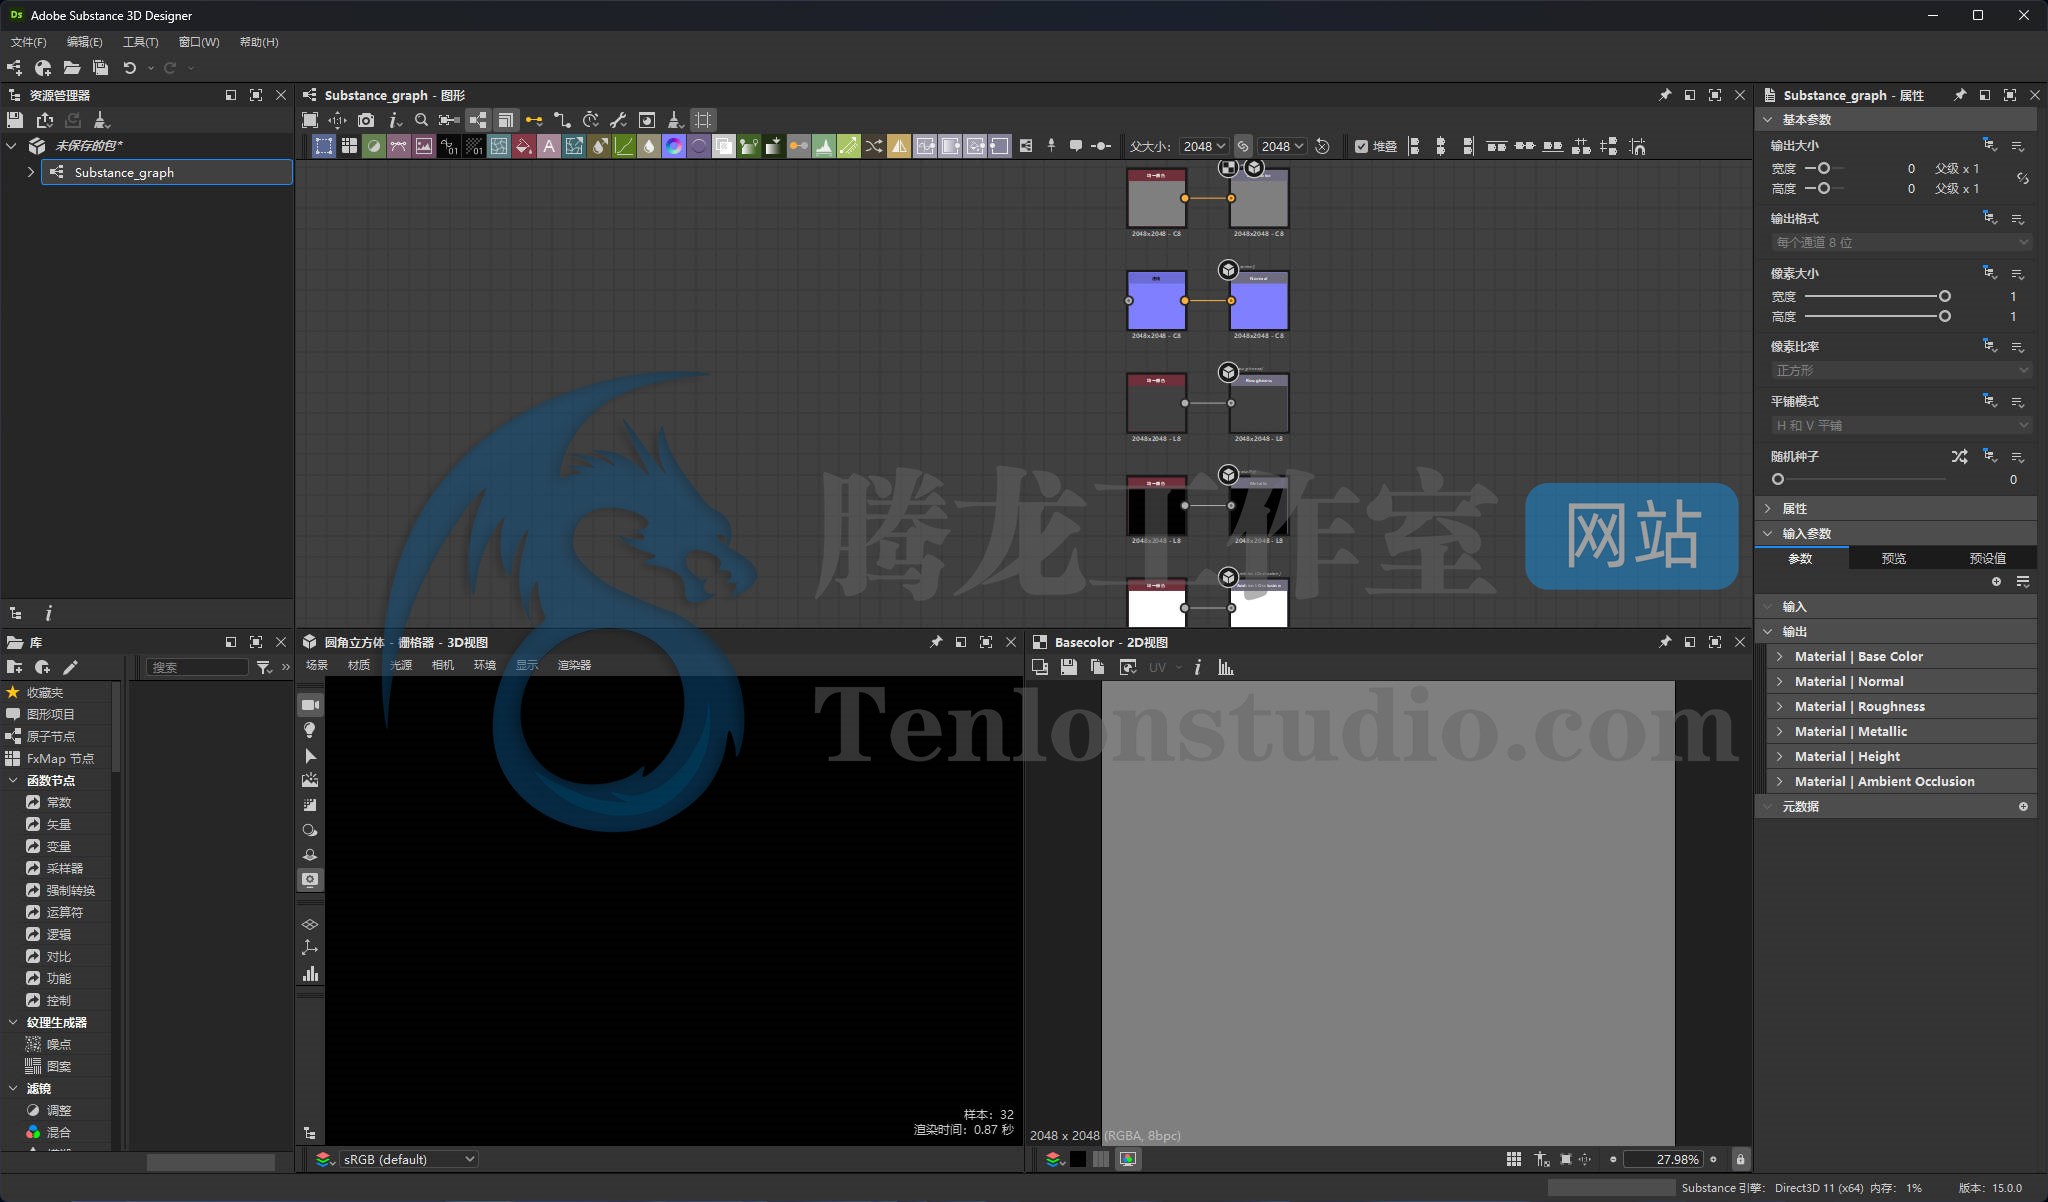Switch to the 预览 tab
Image resolution: width=2048 pixels, height=1202 pixels.
click(1893, 558)
